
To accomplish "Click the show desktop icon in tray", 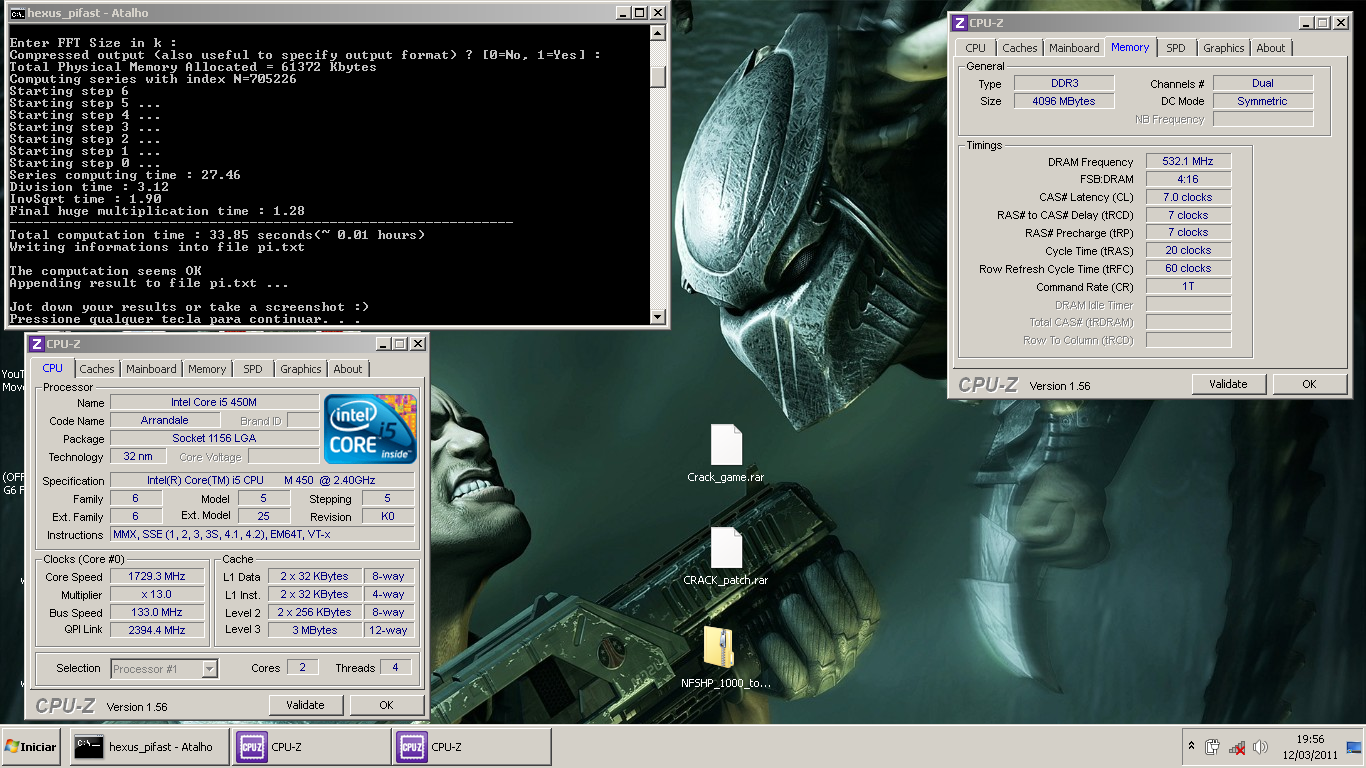I will [x=1354, y=747].
